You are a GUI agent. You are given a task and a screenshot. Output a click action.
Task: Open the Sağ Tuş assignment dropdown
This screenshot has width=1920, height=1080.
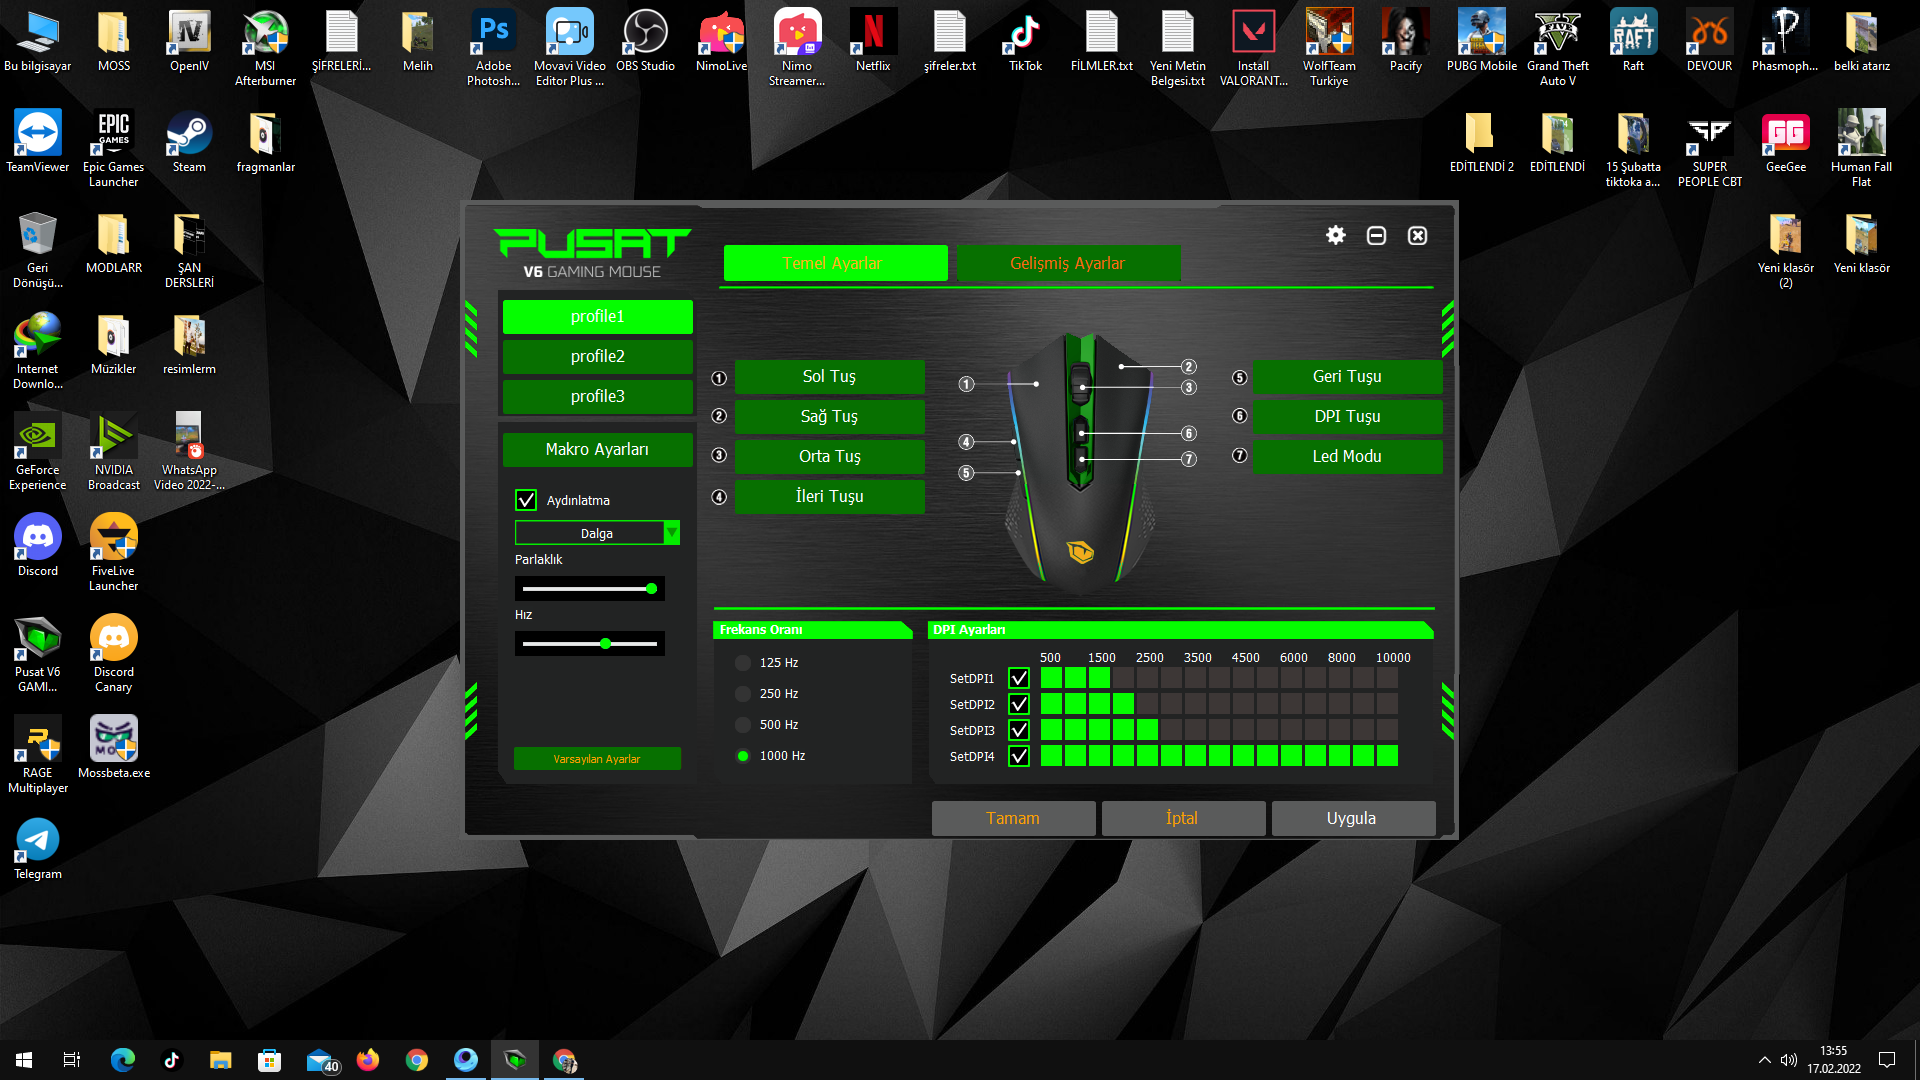click(829, 416)
